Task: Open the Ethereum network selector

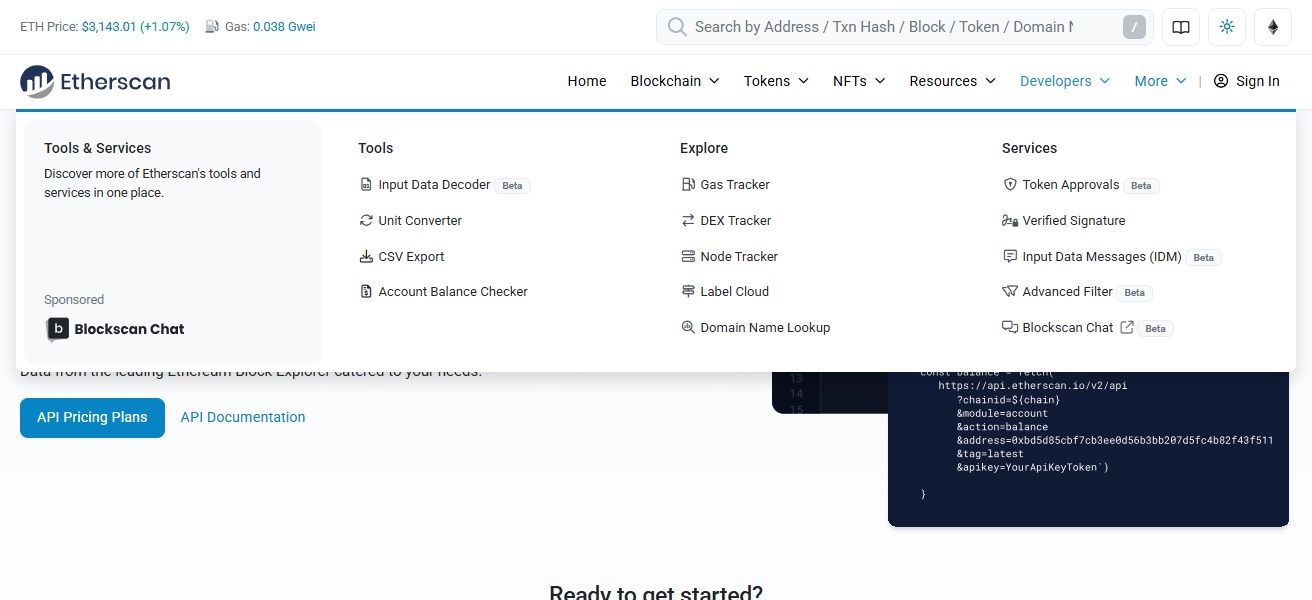Action: (x=1272, y=27)
